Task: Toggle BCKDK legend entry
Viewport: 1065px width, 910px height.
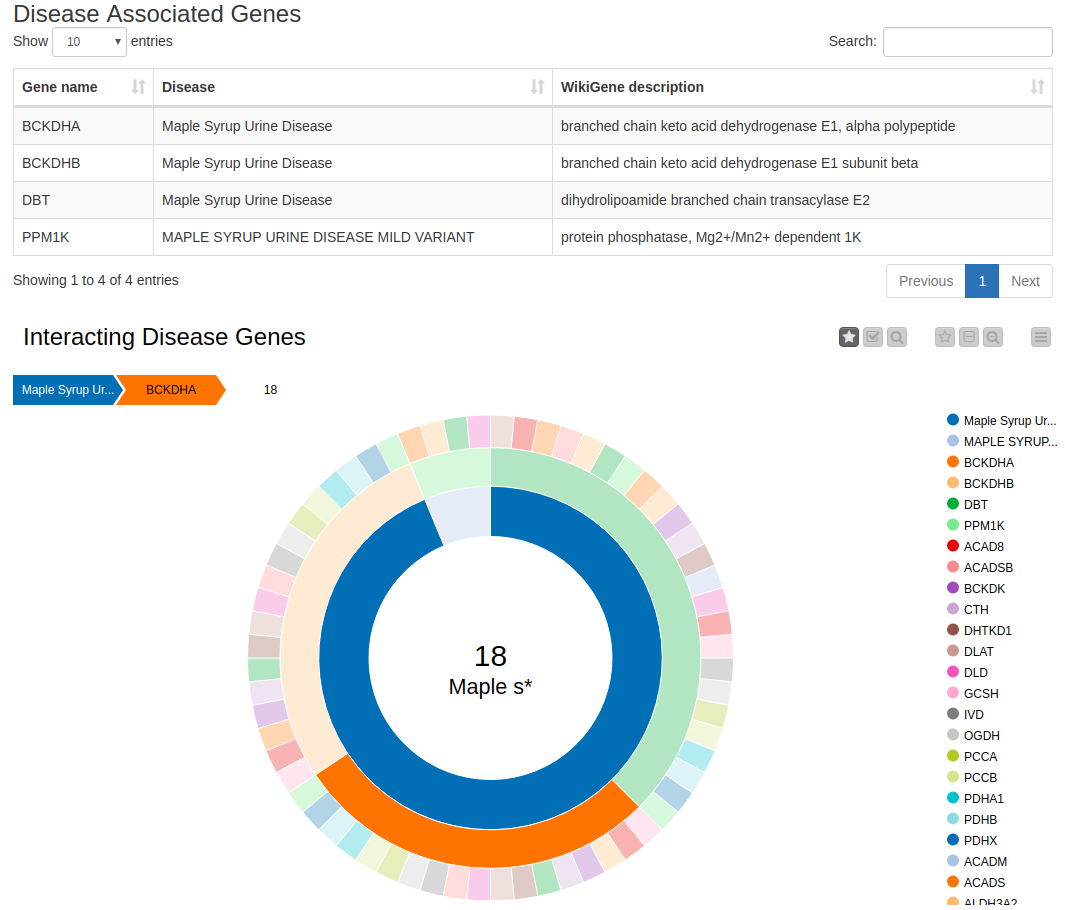Action: point(976,589)
